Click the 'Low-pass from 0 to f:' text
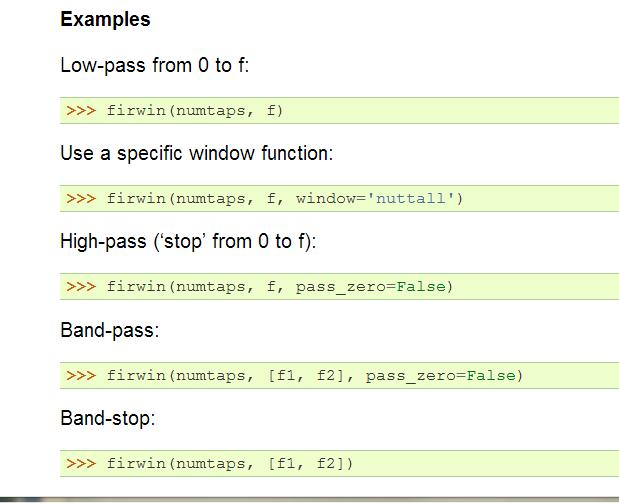Image resolution: width=619 pixels, height=503 pixels. pyautogui.click(x=155, y=65)
